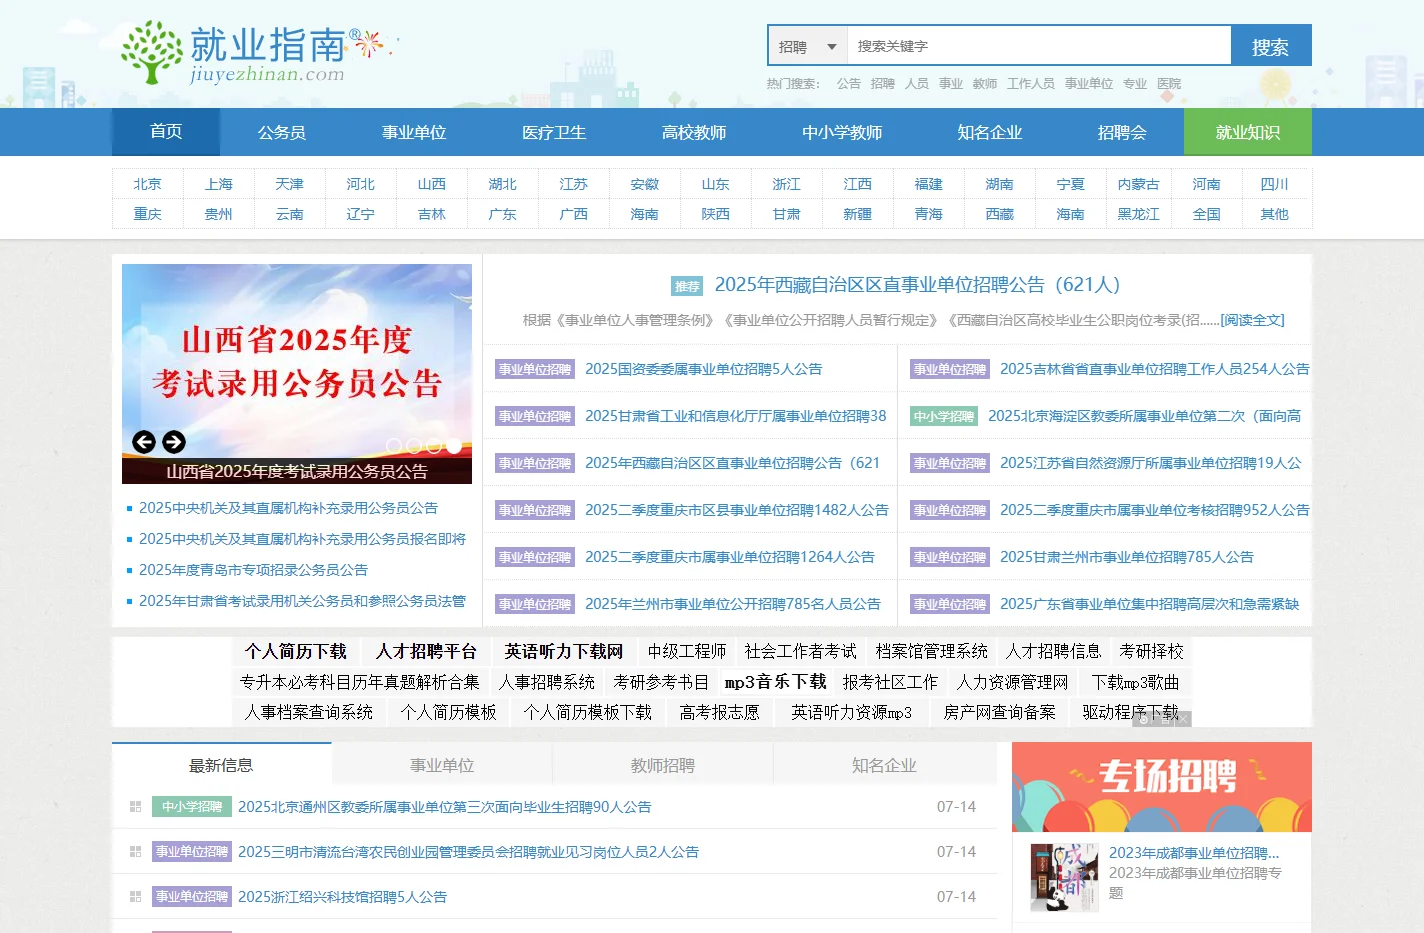Switch to 最新信息 tab
Image resolution: width=1424 pixels, height=933 pixels.
[x=221, y=765]
